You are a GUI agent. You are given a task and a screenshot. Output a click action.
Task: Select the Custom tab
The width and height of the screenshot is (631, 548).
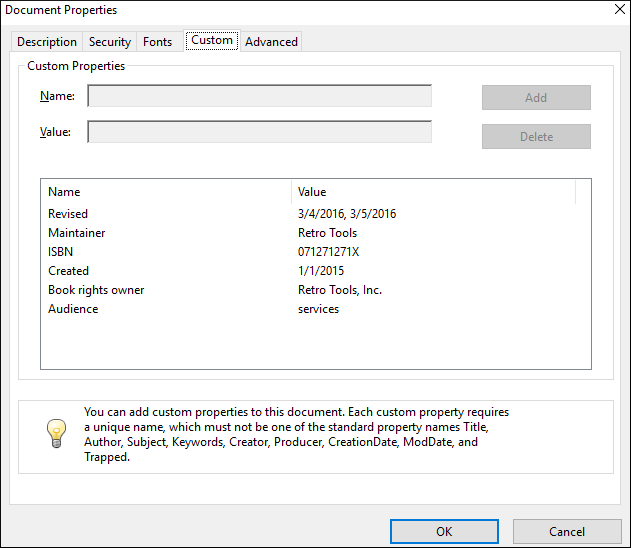(212, 41)
